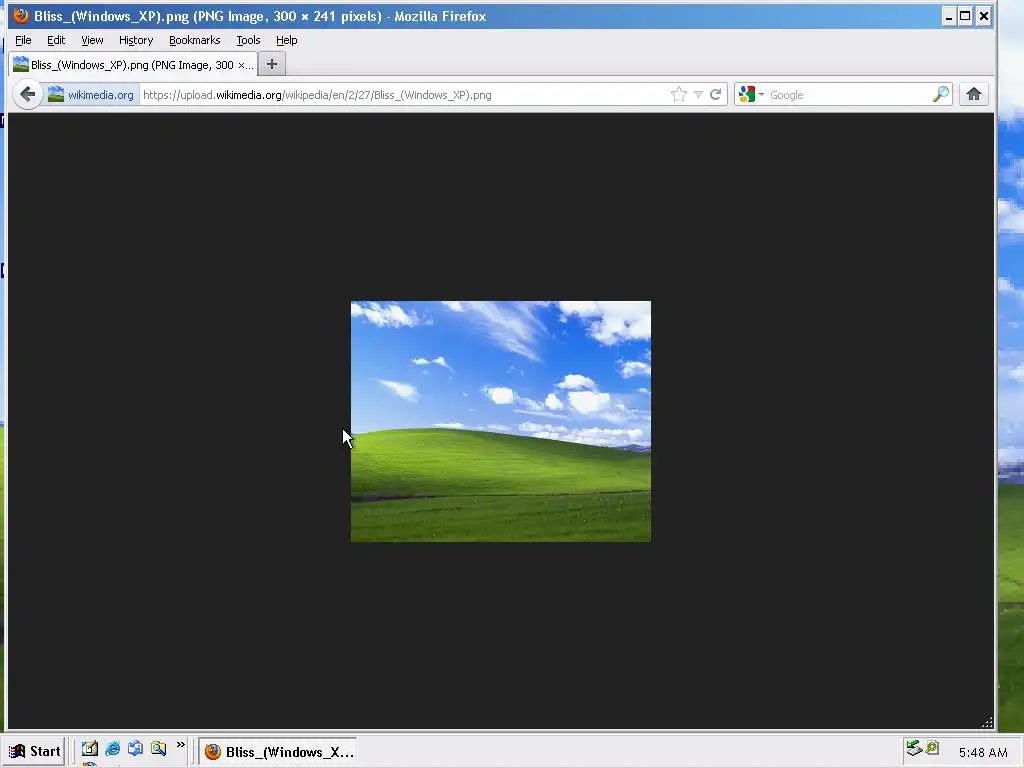Focus the Google search box

(x=849, y=95)
